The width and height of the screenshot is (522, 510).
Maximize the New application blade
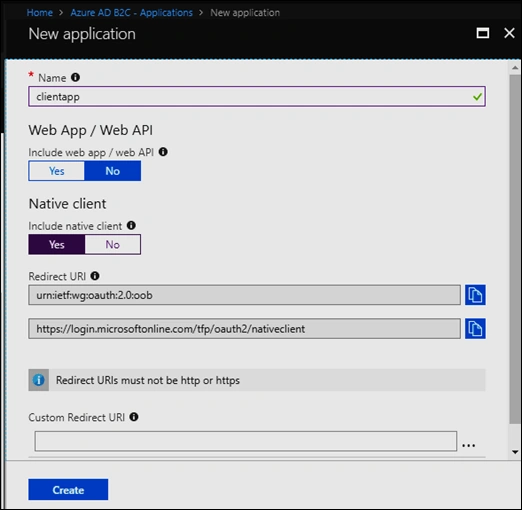pos(483,33)
